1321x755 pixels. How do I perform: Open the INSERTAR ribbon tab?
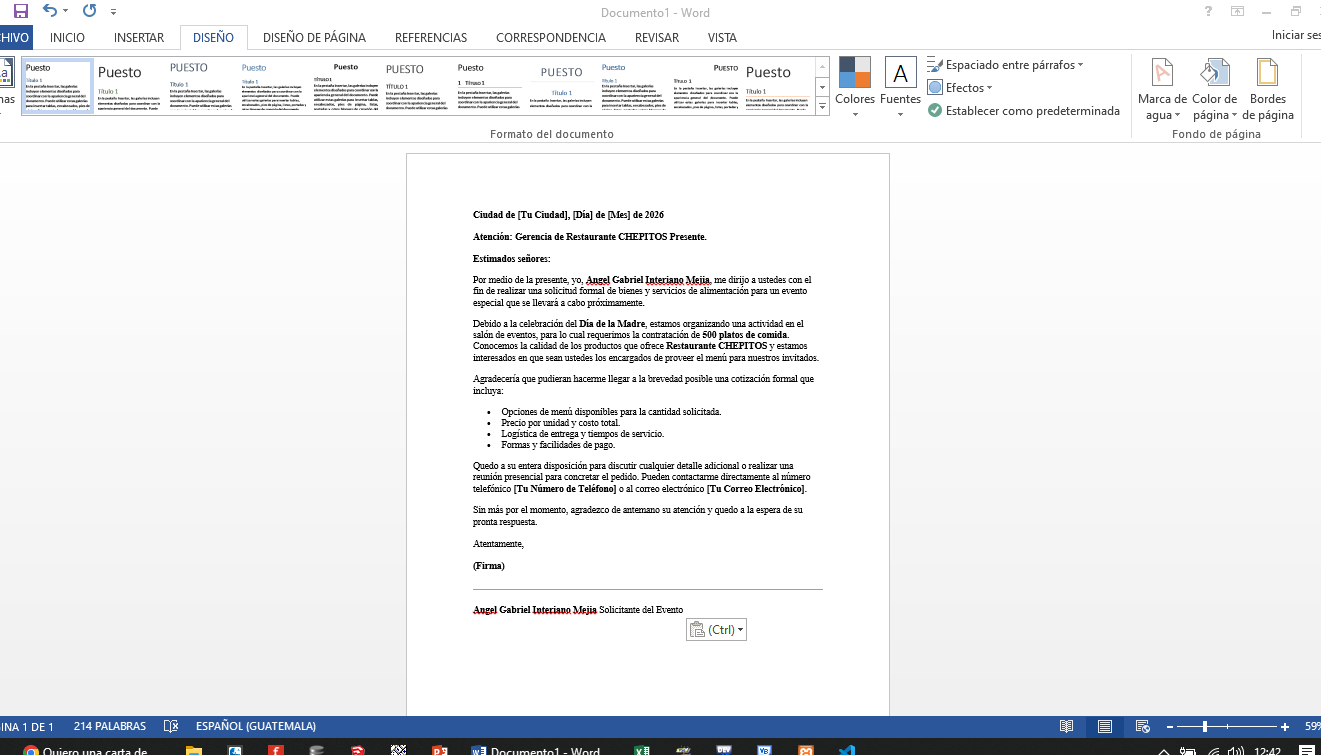click(x=139, y=38)
